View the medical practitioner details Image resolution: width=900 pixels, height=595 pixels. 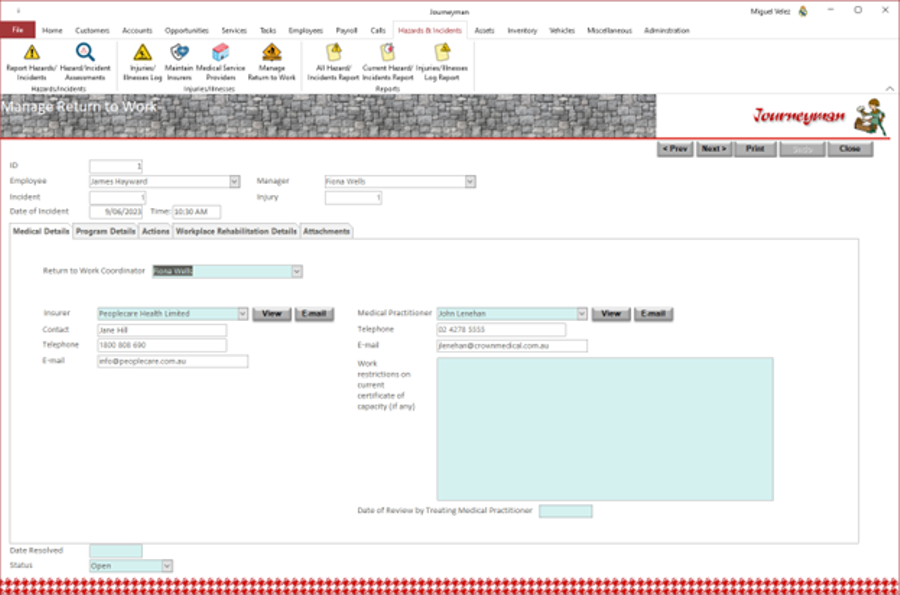pyautogui.click(x=611, y=314)
